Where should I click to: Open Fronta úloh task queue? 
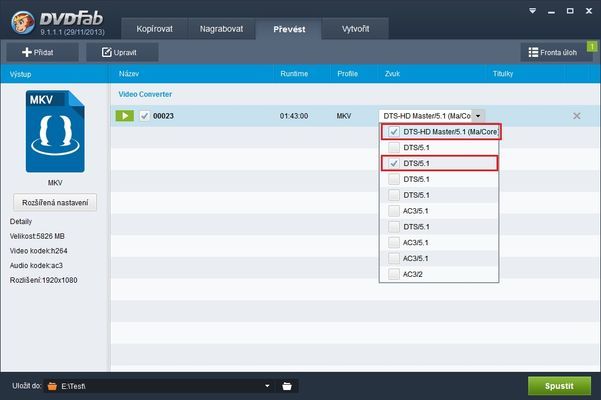coord(554,52)
